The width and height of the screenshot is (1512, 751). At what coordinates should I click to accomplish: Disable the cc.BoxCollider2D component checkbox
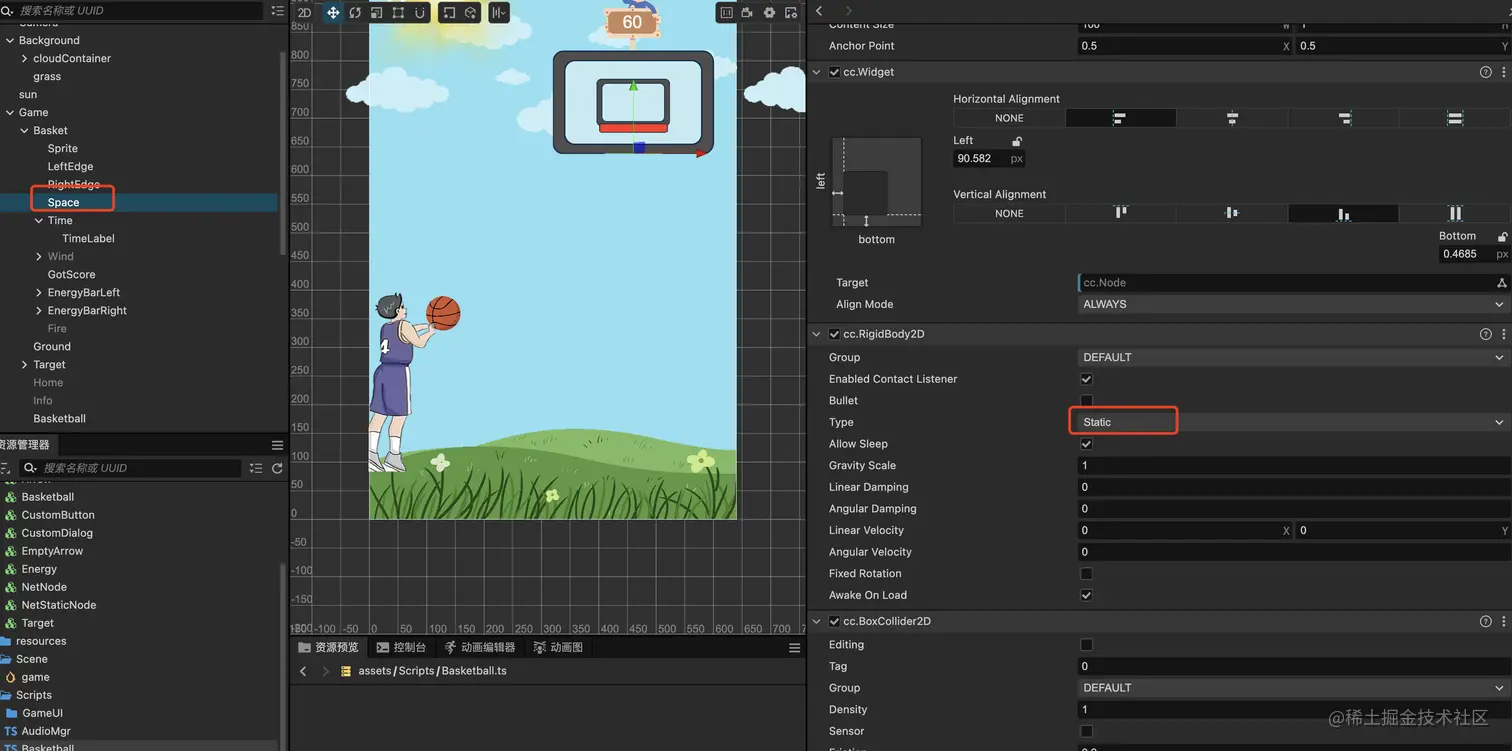point(835,621)
